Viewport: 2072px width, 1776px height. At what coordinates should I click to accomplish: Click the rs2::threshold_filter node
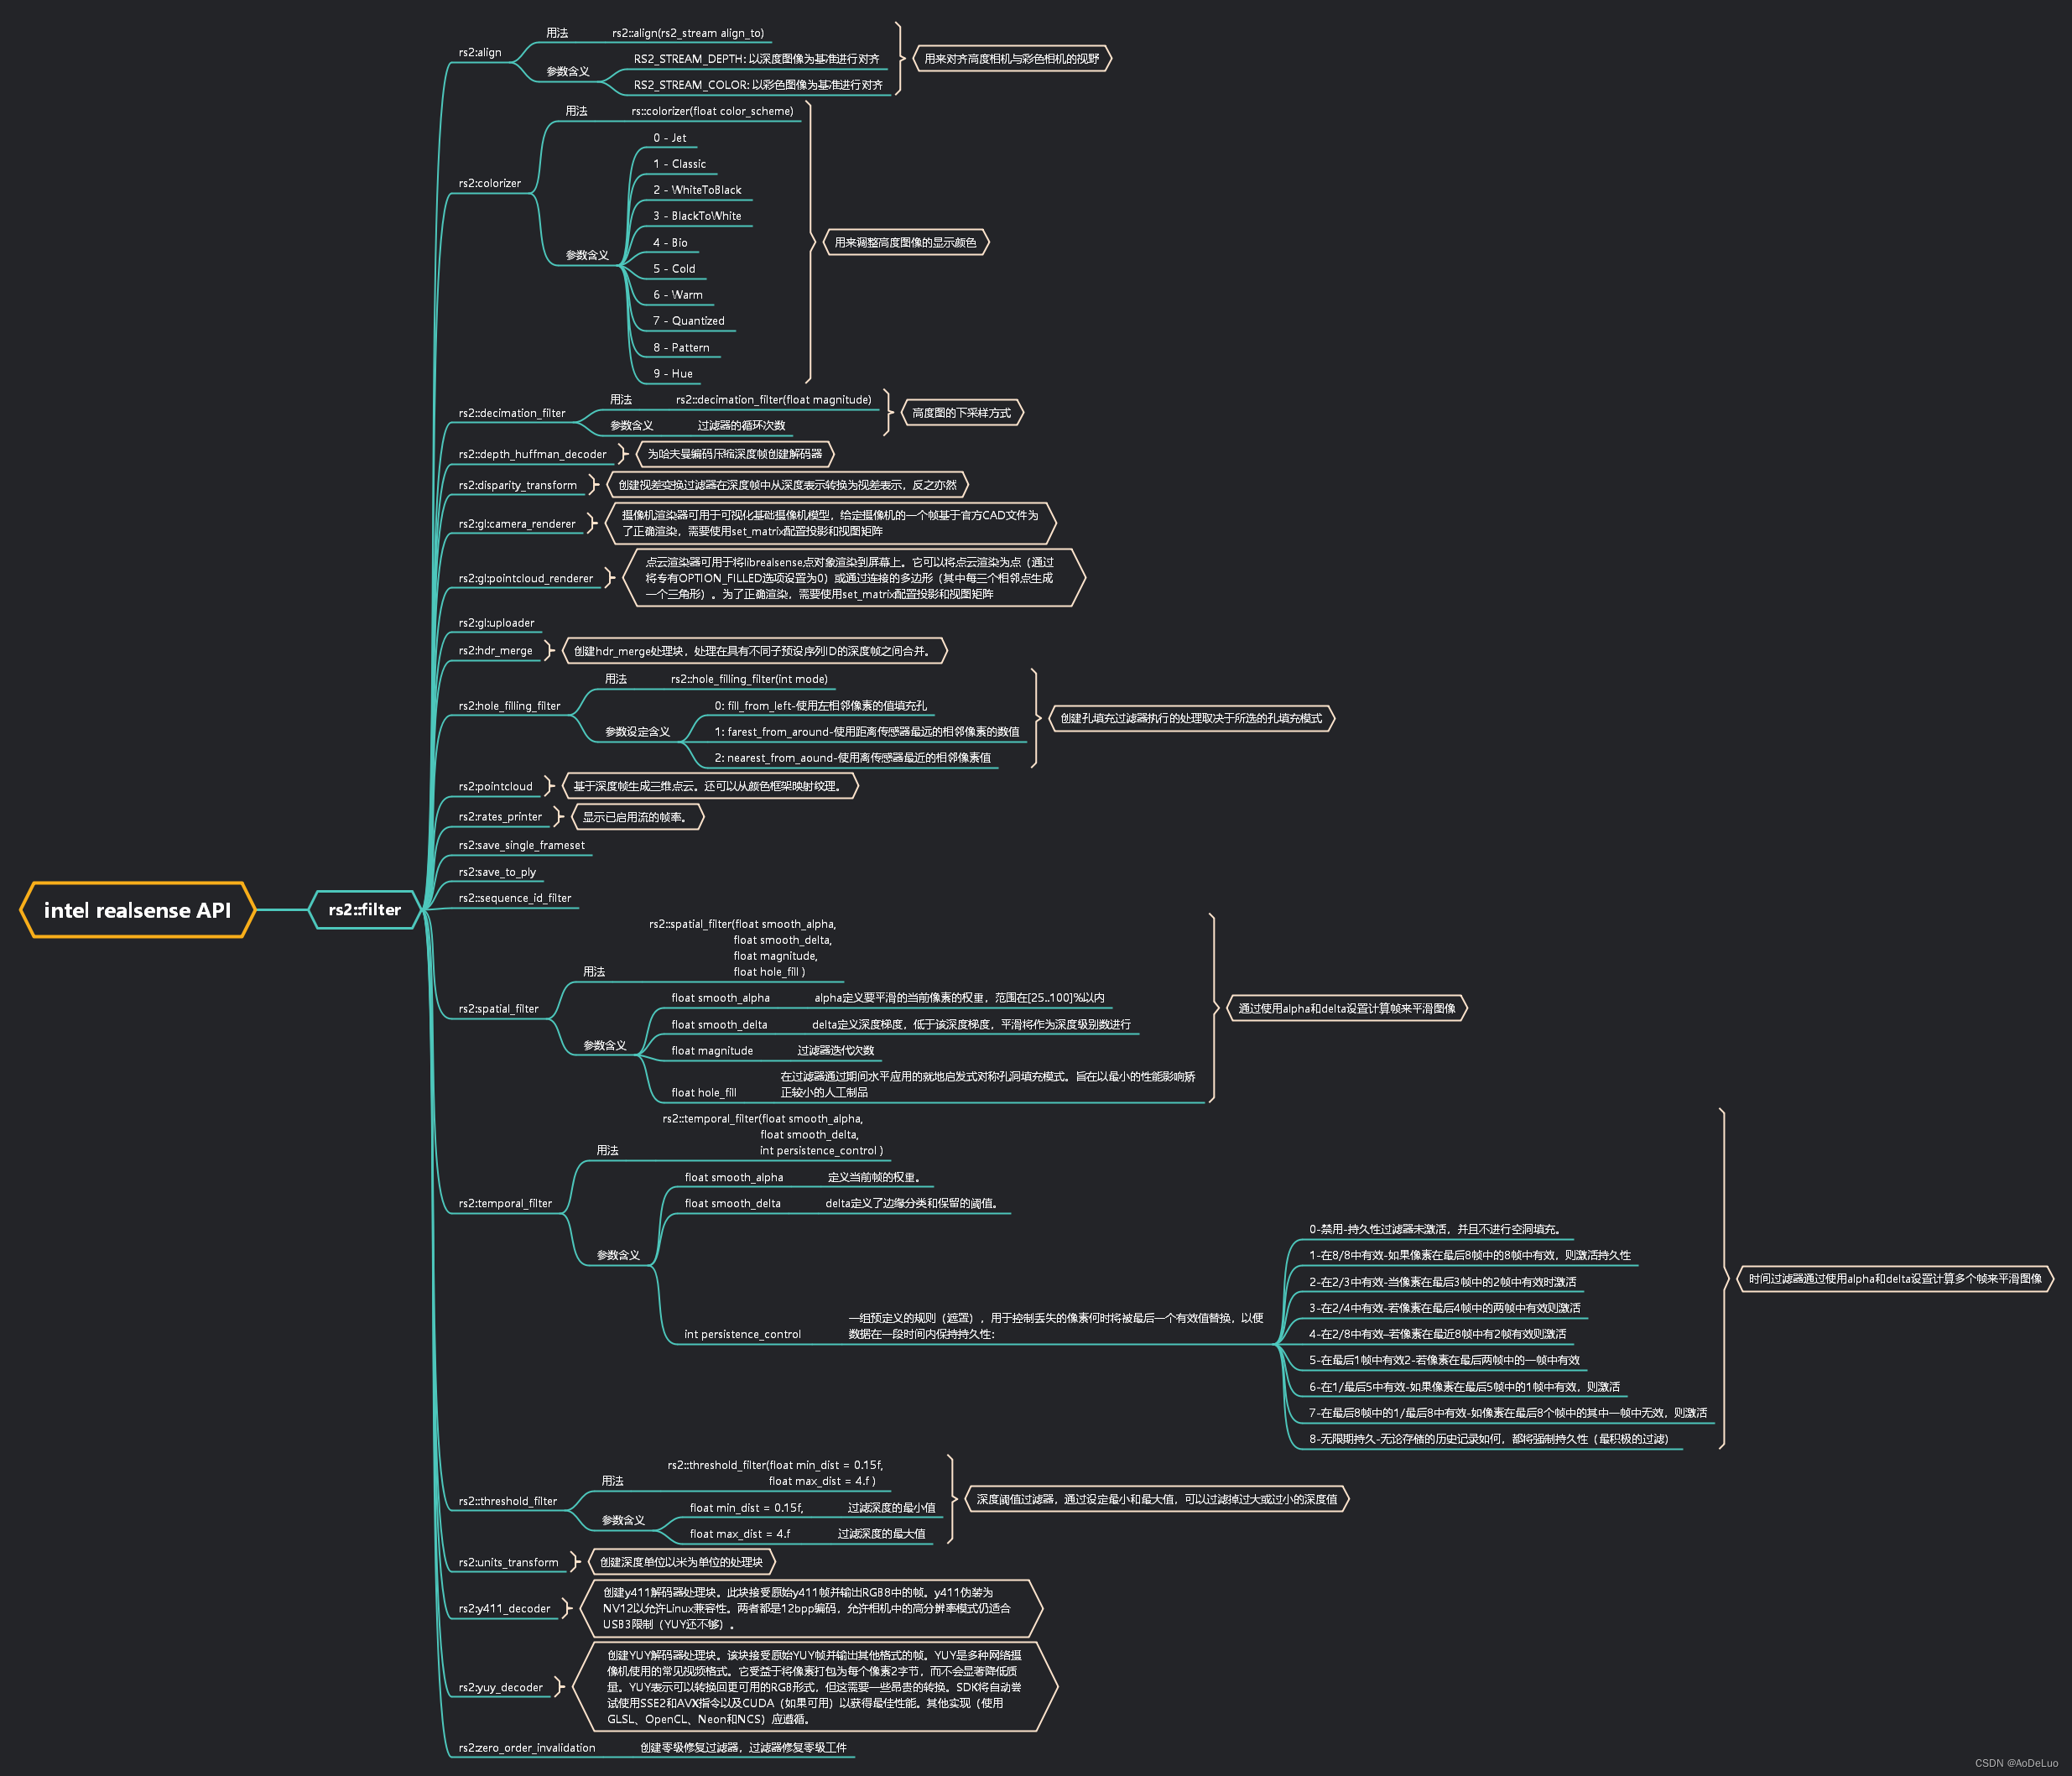[508, 1501]
